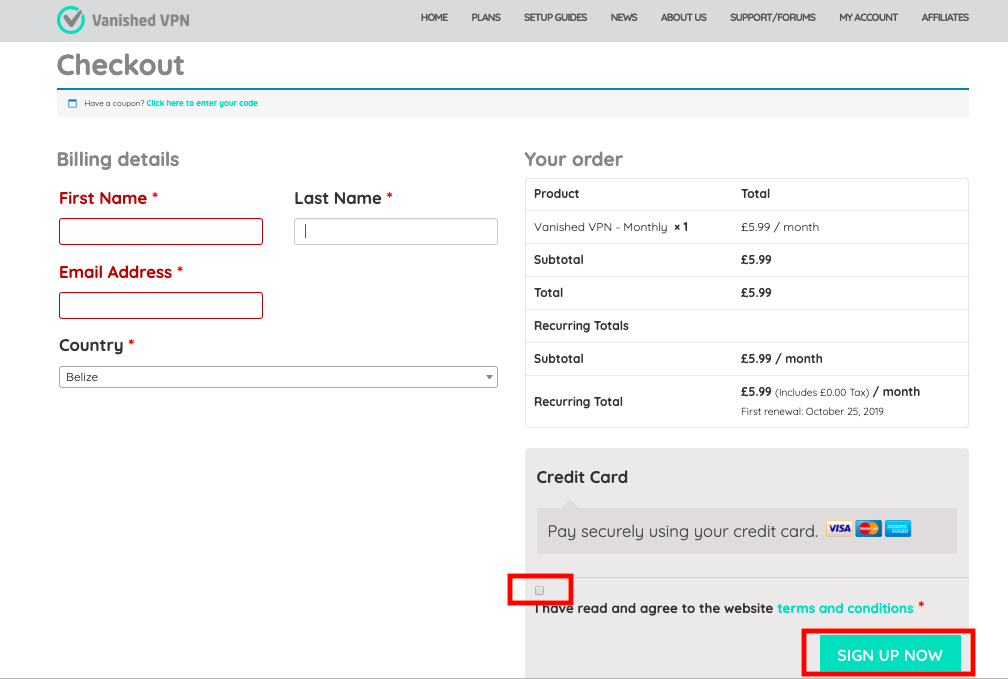Open the terms and conditions link
The height and width of the screenshot is (679, 1008).
click(x=845, y=608)
